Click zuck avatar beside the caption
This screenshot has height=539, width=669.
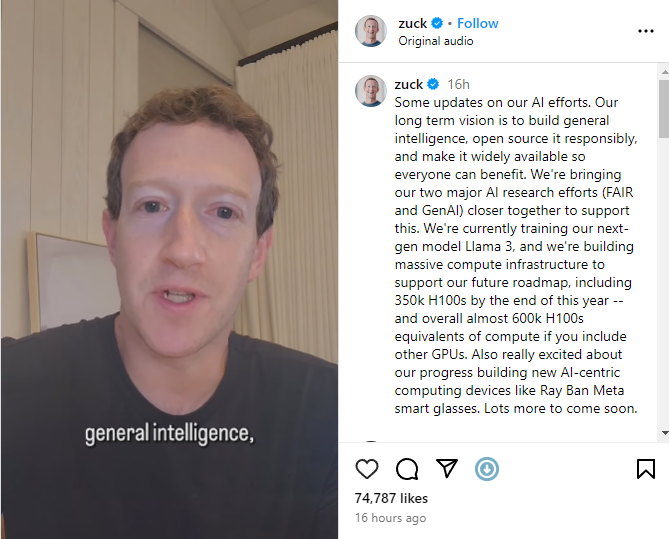coord(371,91)
